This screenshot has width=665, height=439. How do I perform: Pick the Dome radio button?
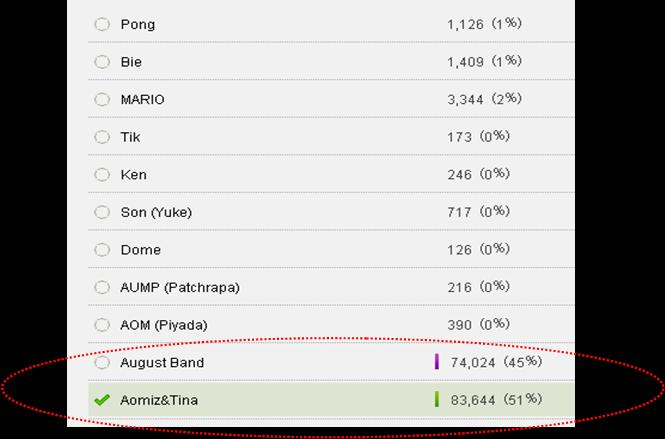[x=102, y=250]
